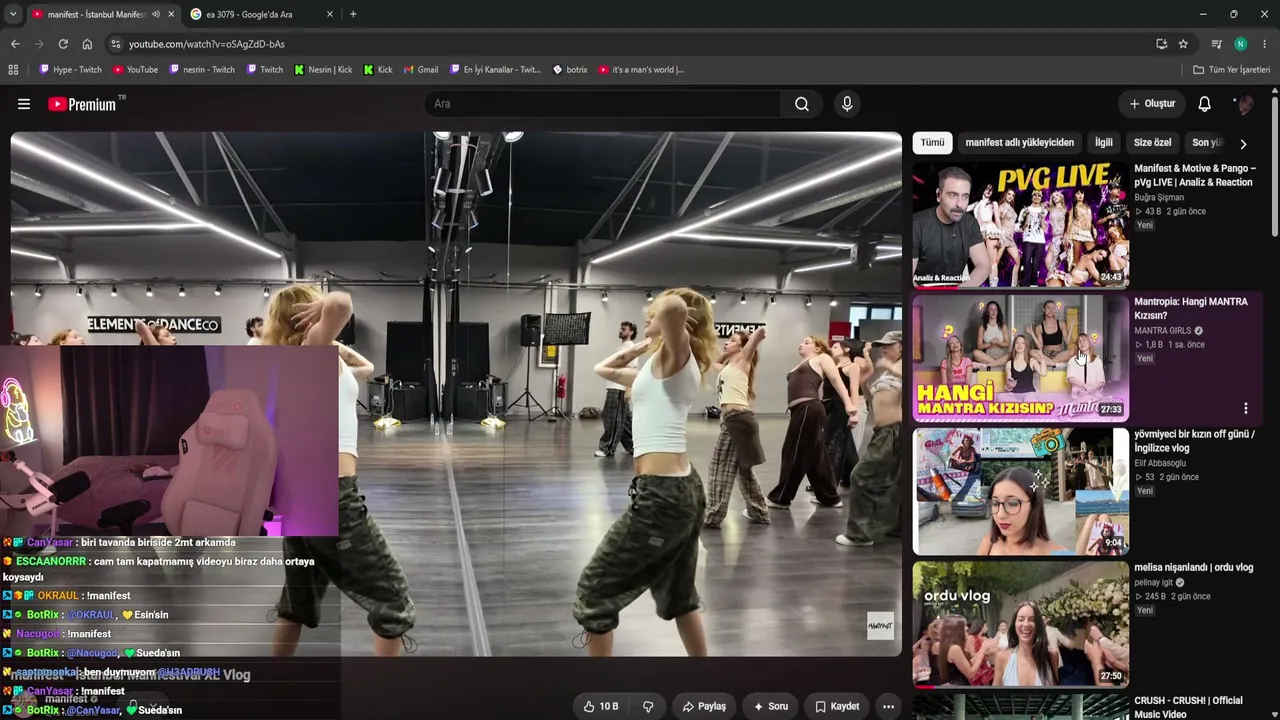Open more actions for the video
The image size is (1280, 720).
888,706
